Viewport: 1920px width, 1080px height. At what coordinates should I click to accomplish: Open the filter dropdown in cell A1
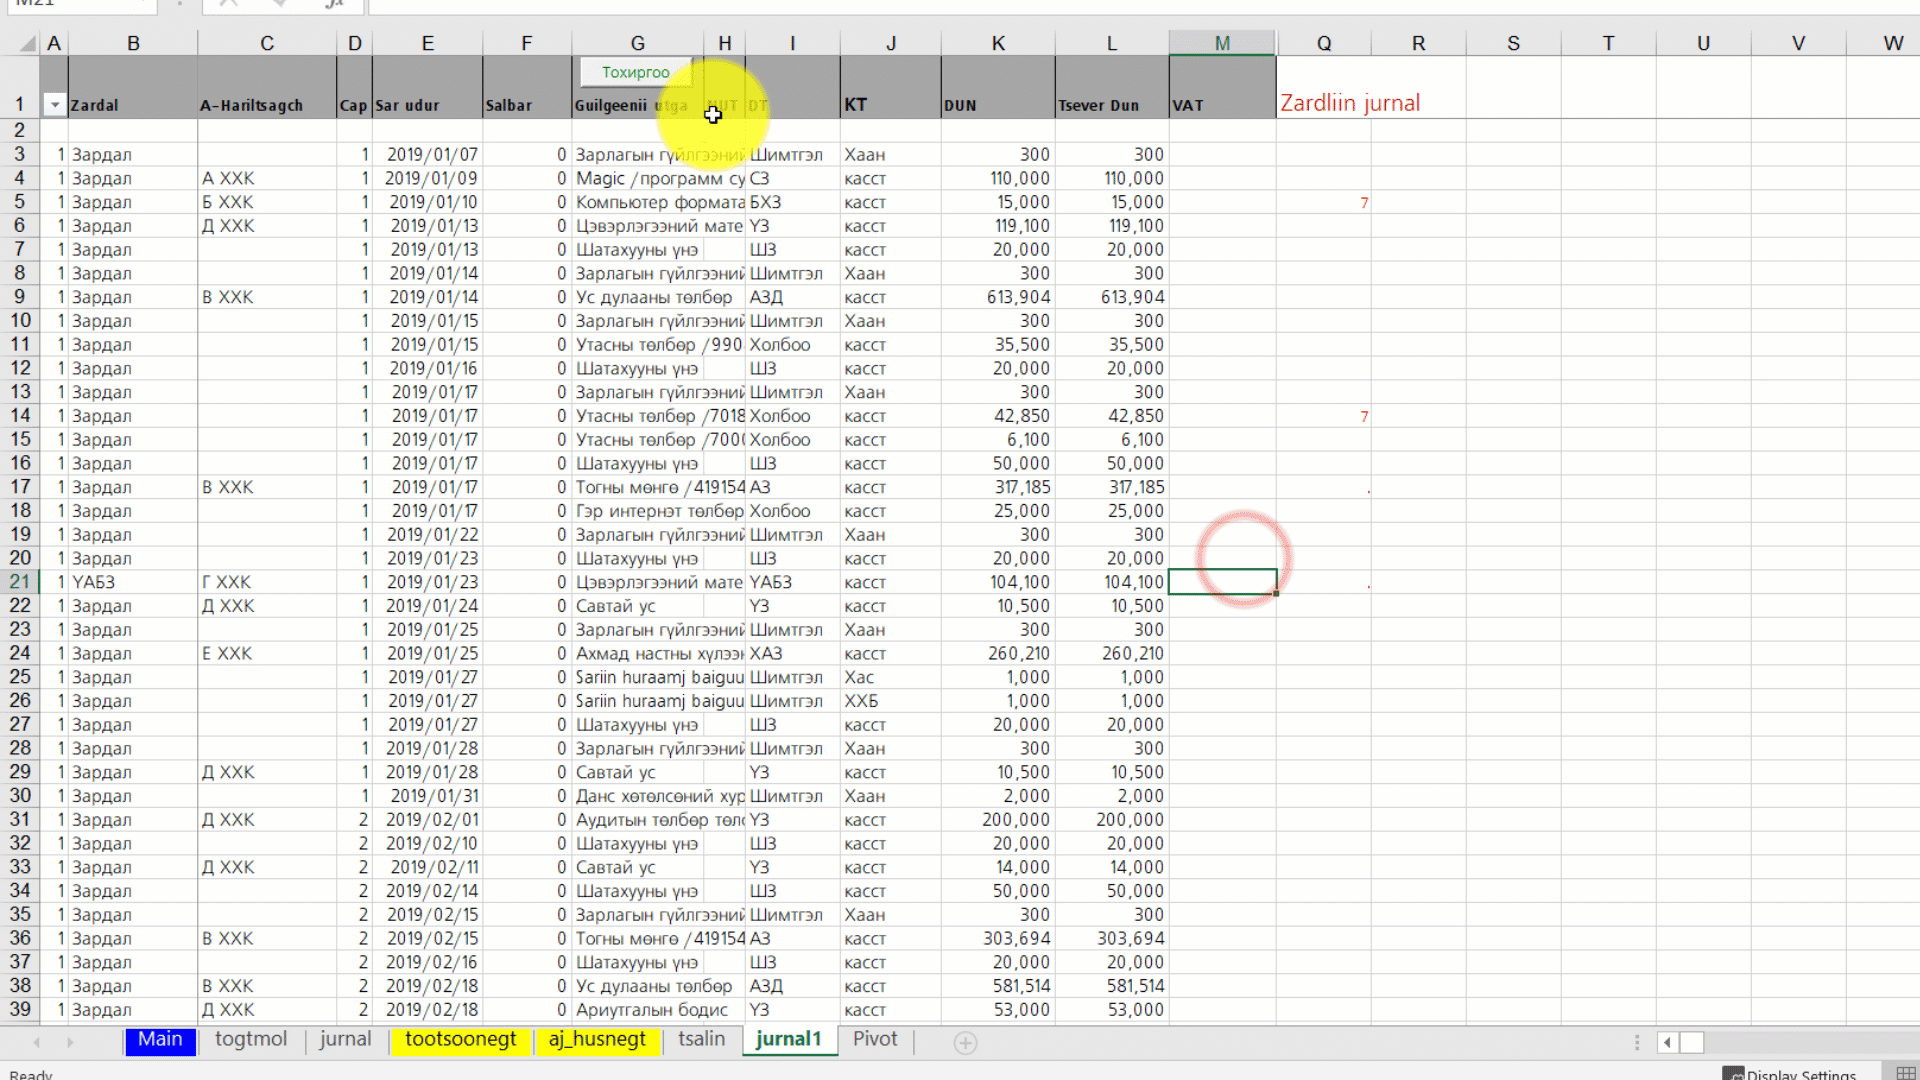(x=54, y=105)
